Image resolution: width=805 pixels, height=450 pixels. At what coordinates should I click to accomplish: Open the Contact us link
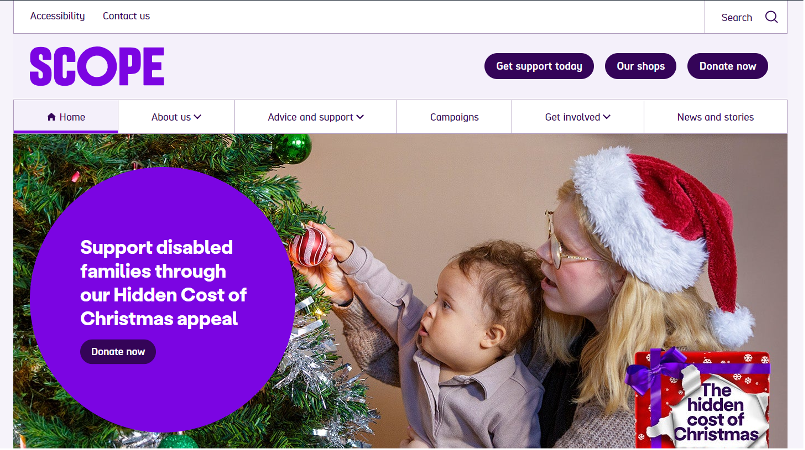pyautogui.click(x=126, y=16)
